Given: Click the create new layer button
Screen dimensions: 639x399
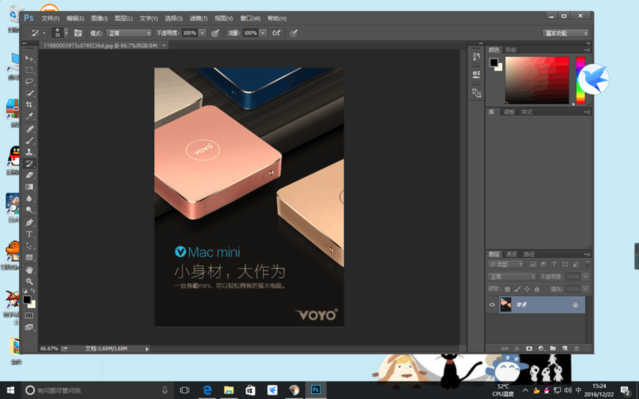Looking at the screenshot, I should pos(564,348).
